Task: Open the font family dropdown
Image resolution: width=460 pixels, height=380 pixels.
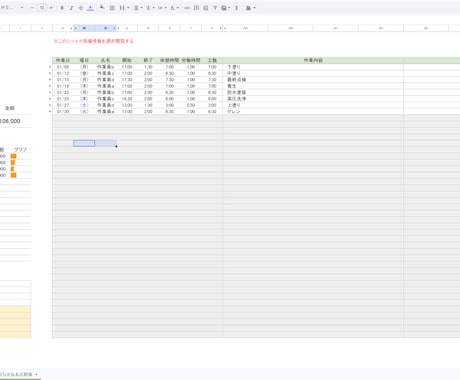Action: click(12, 8)
